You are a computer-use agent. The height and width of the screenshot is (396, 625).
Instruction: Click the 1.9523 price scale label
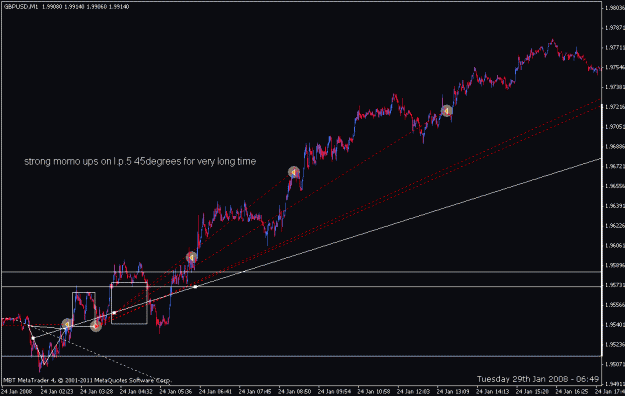pyautogui.click(x=615, y=344)
